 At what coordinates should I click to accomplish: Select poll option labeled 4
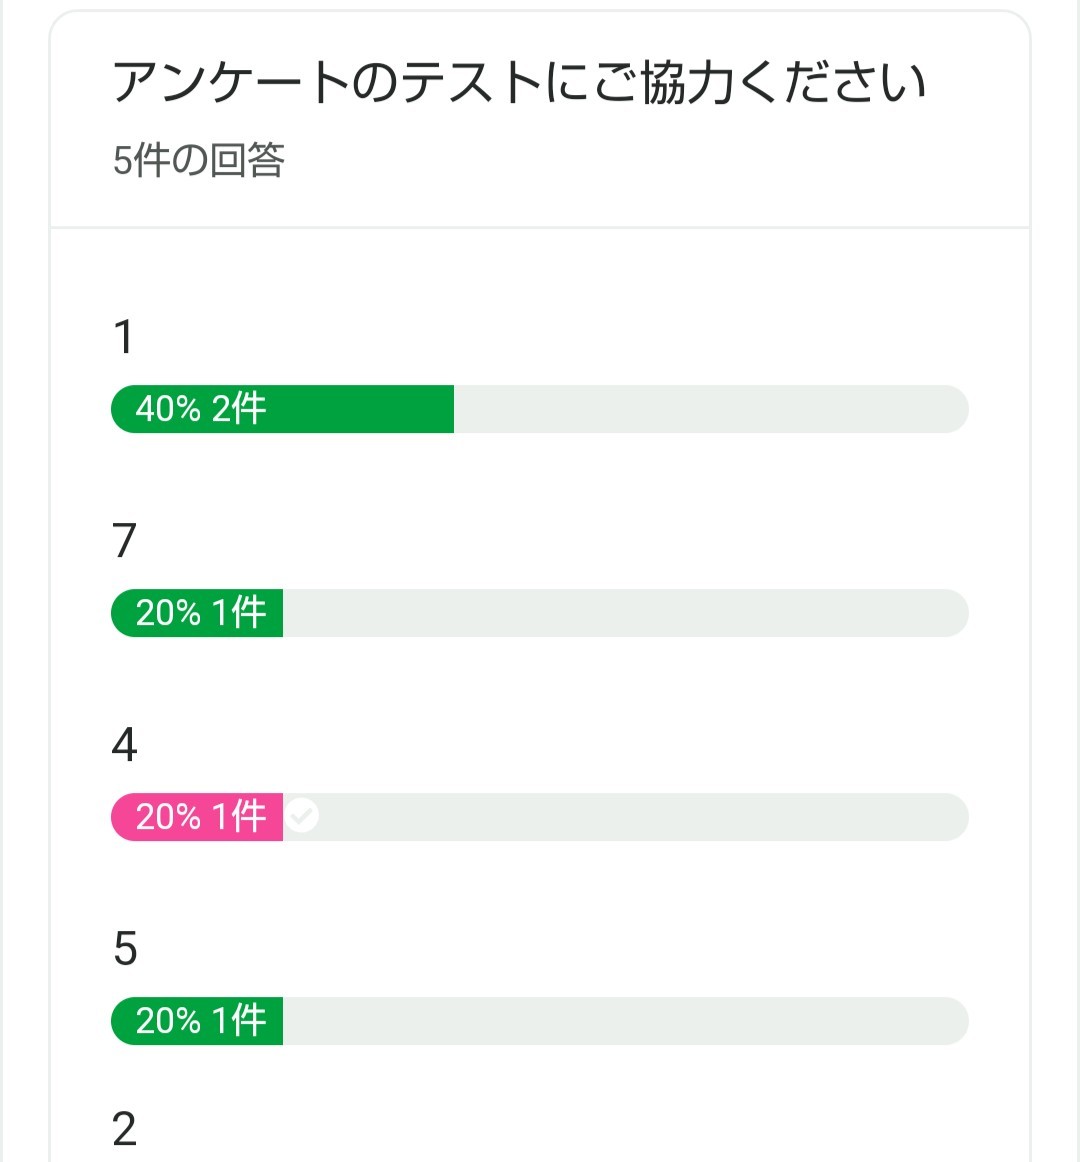pos(124,745)
